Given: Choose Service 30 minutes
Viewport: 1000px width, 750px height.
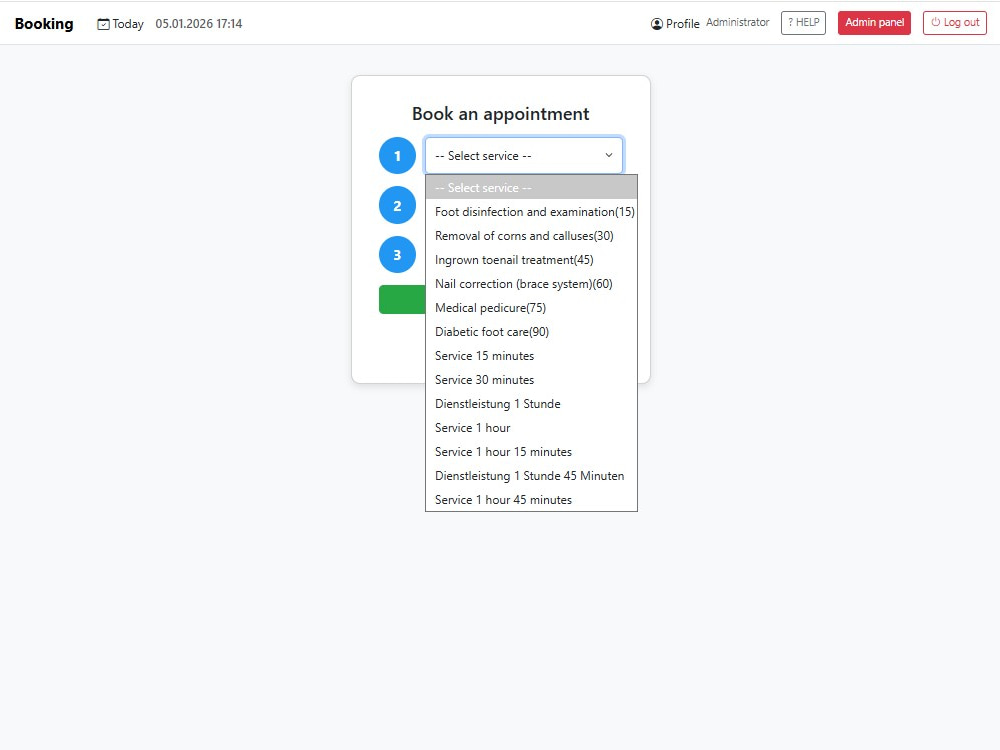Looking at the screenshot, I should 531,380.
